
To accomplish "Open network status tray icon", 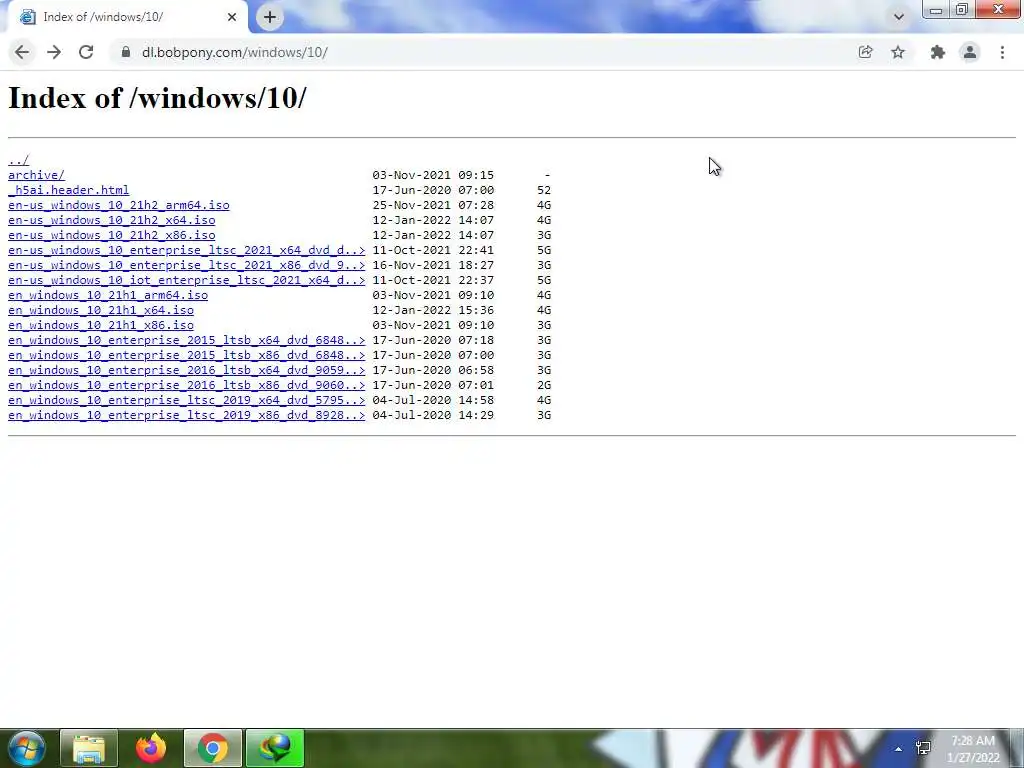I will coord(923,749).
